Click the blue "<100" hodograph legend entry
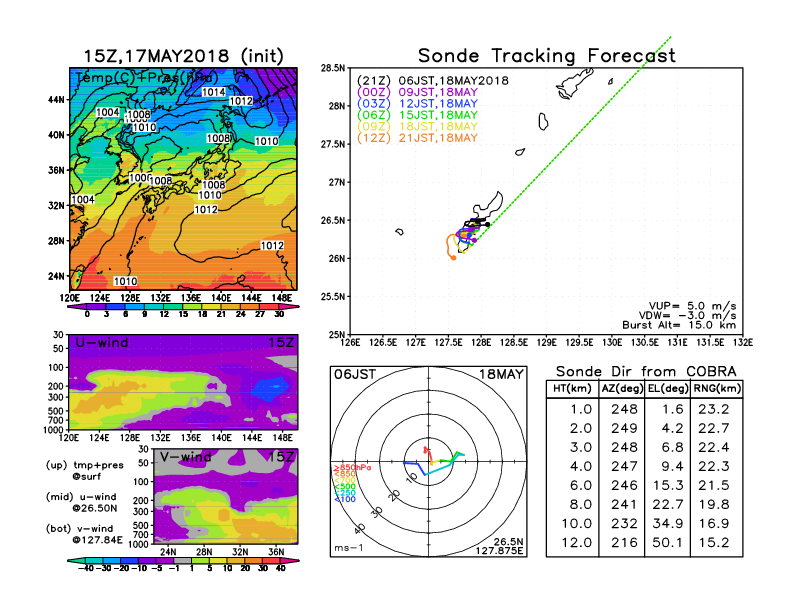The image size is (792, 612). click(345, 499)
